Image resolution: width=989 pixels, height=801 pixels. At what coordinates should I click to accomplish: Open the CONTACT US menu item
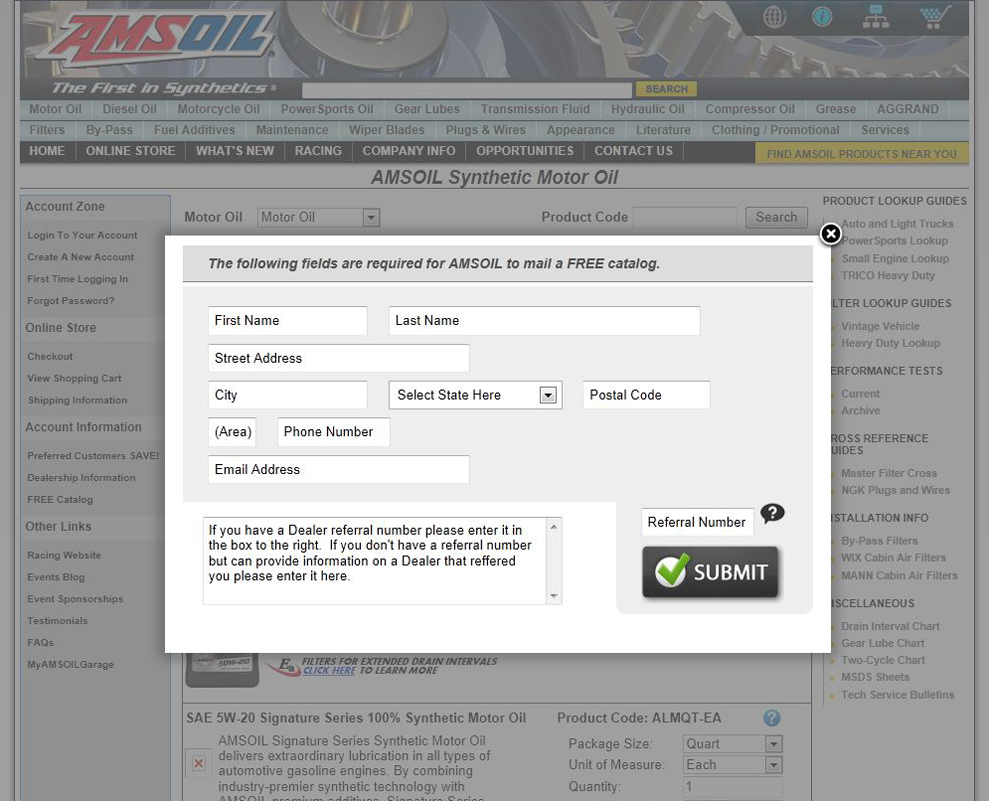(634, 151)
